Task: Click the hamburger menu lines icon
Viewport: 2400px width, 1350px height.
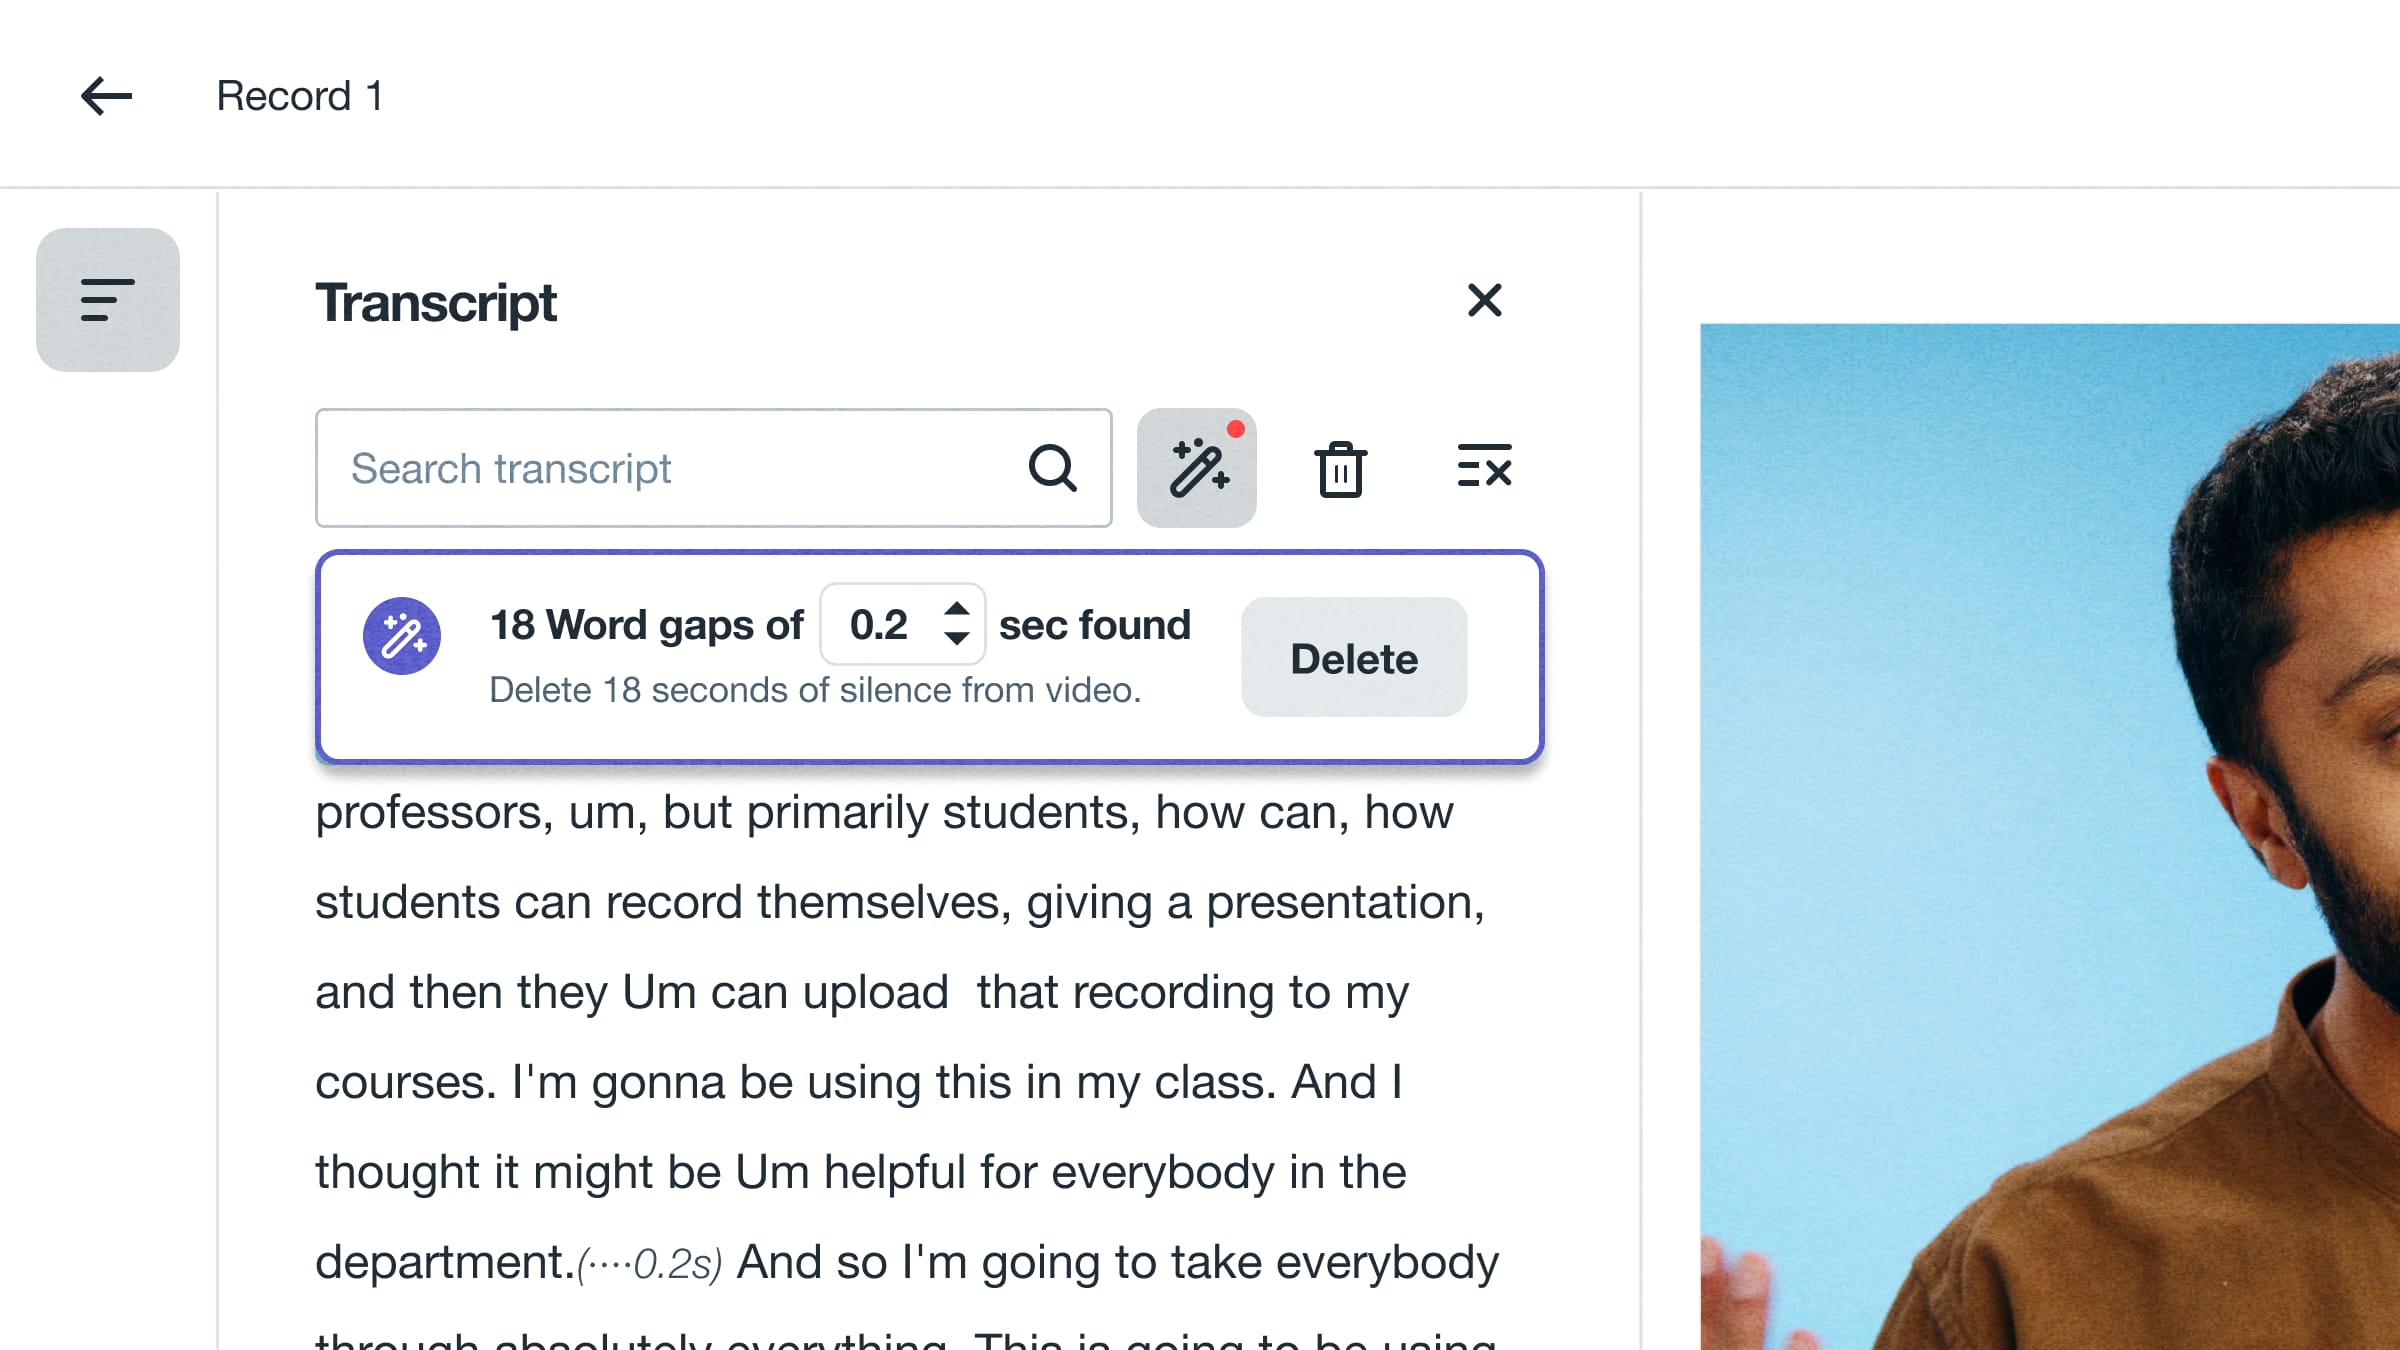Action: pos(105,298)
